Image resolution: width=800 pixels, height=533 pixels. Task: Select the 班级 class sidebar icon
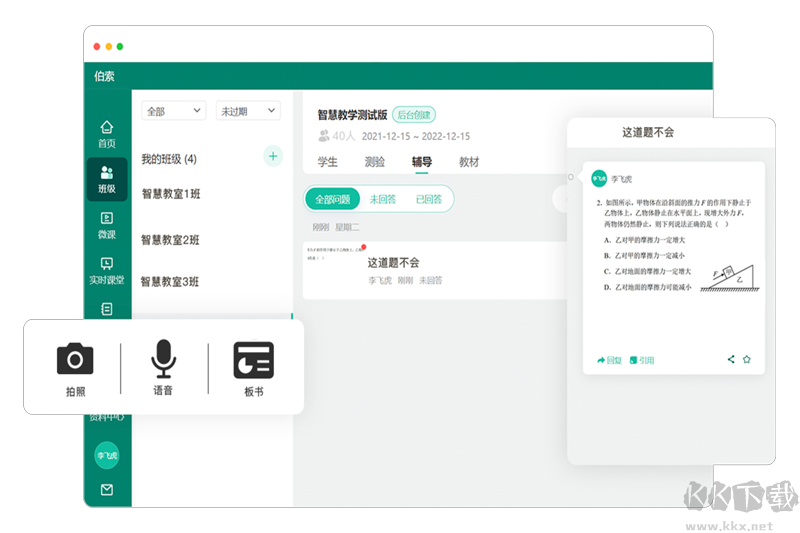pyautogui.click(x=107, y=179)
